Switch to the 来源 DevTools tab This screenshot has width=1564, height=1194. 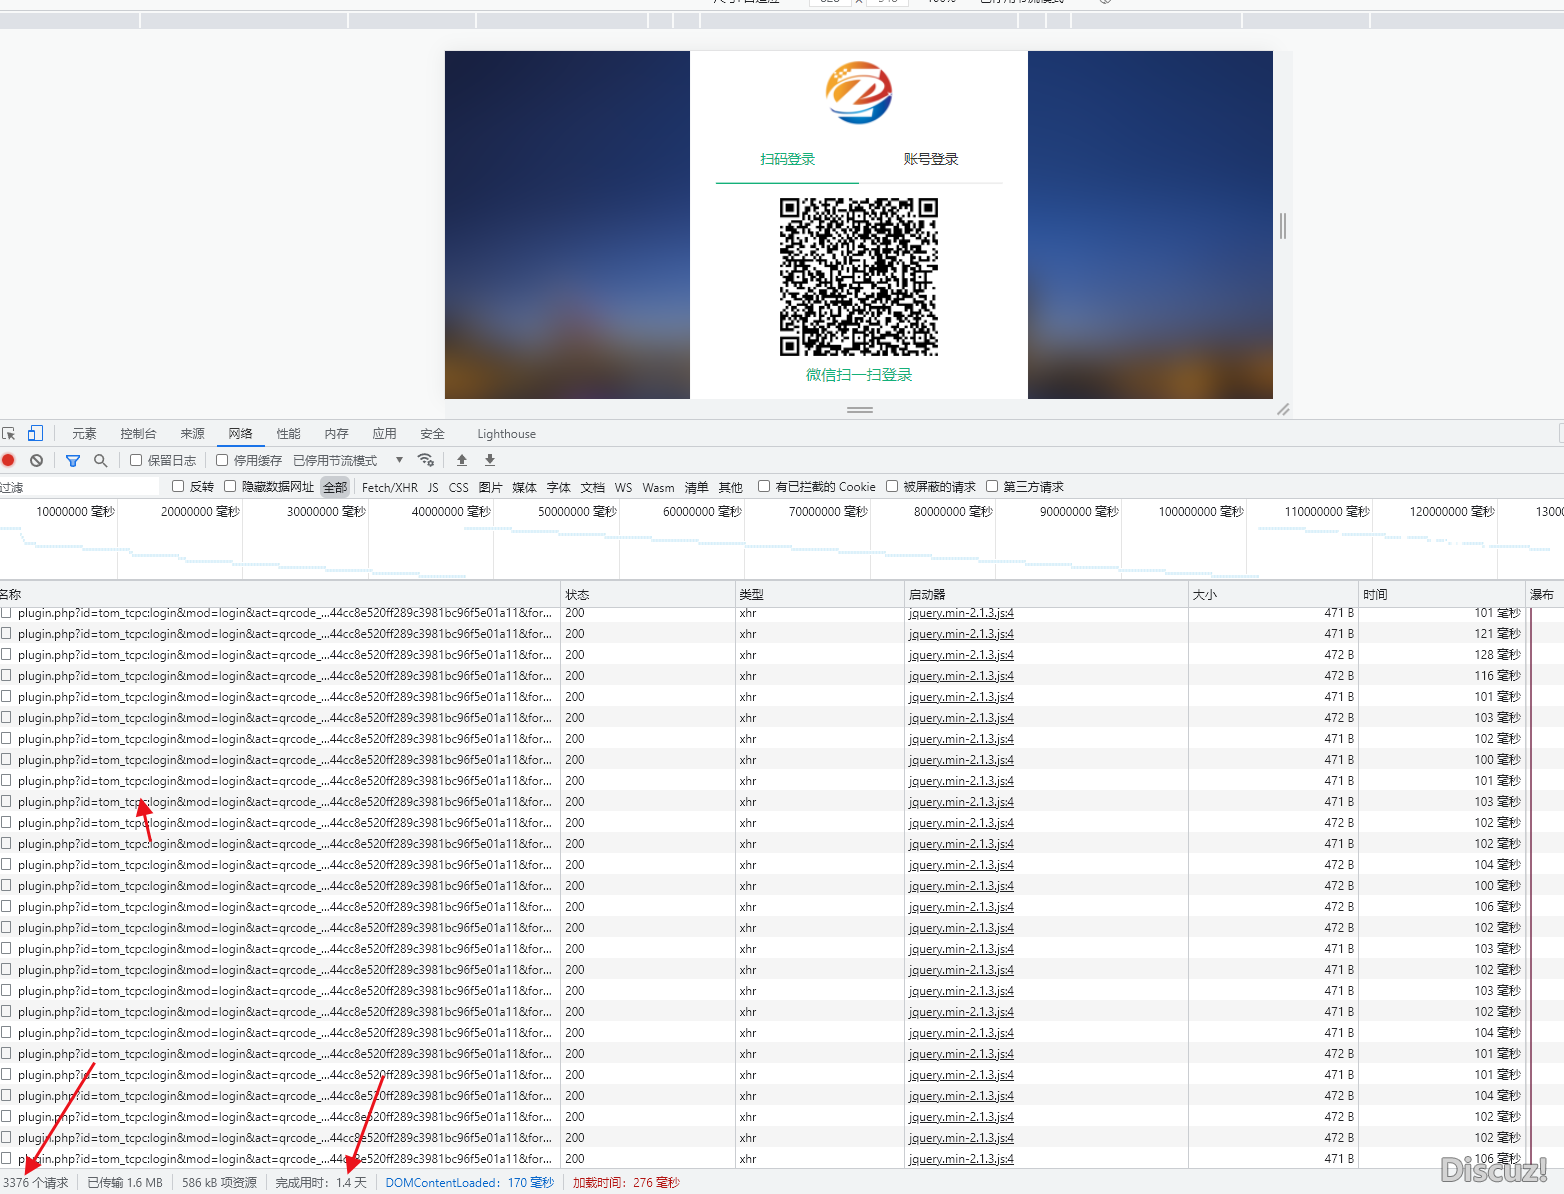192,434
